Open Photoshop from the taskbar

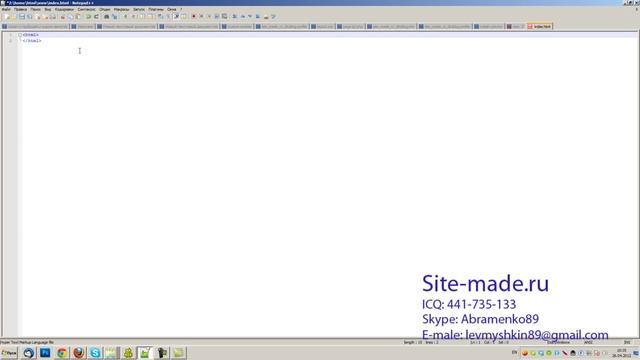pyautogui.click(x=45, y=353)
